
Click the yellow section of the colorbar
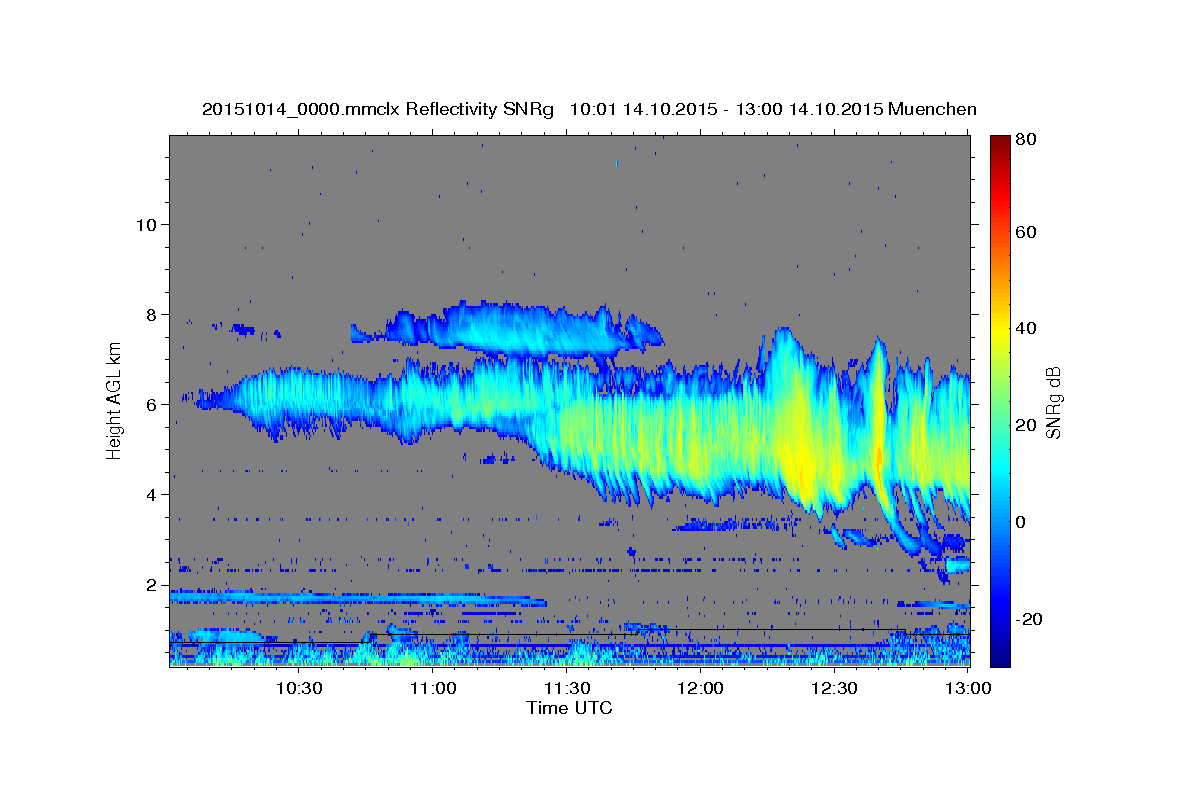point(1000,330)
